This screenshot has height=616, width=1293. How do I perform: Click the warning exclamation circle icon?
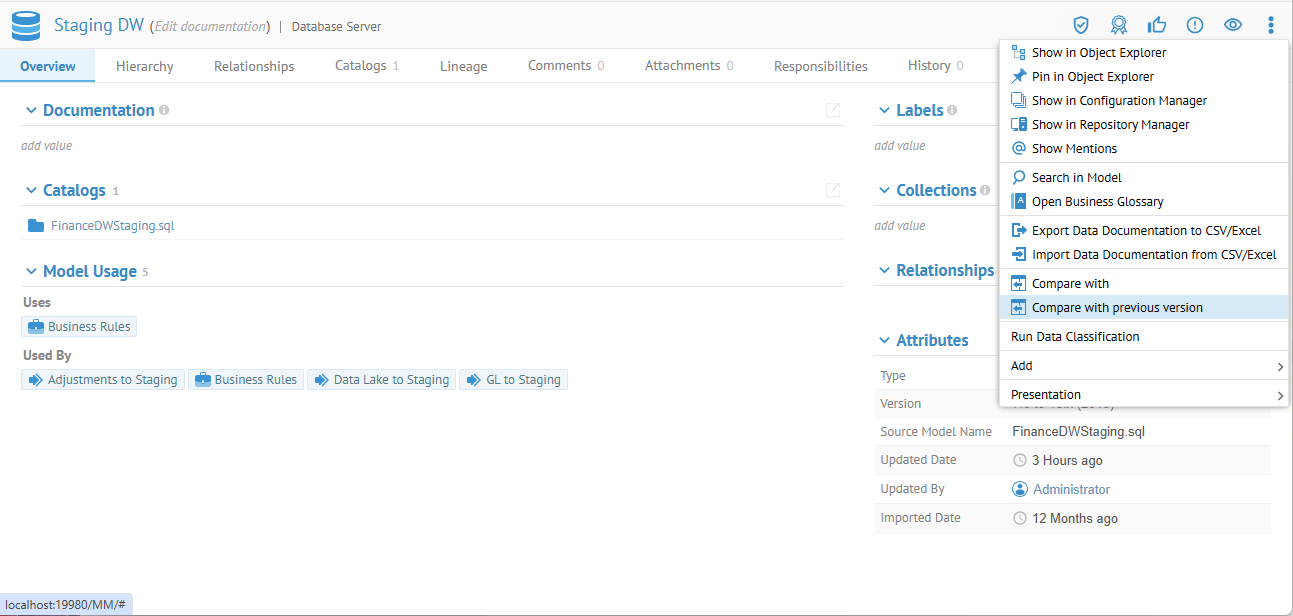tap(1195, 25)
